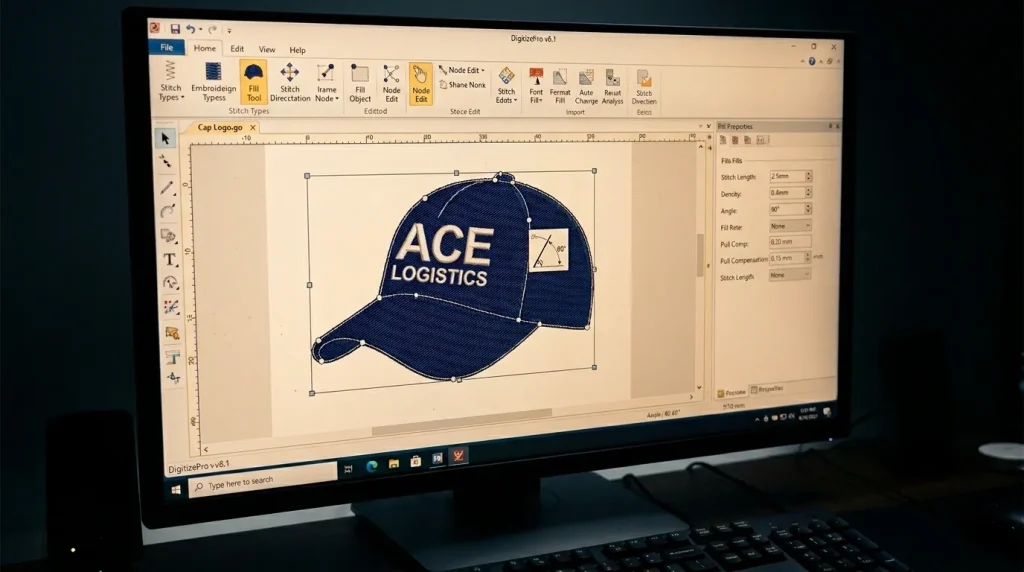Open the Font Fill dropdown
The height and width of the screenshot is (572, 1024).
536,86
